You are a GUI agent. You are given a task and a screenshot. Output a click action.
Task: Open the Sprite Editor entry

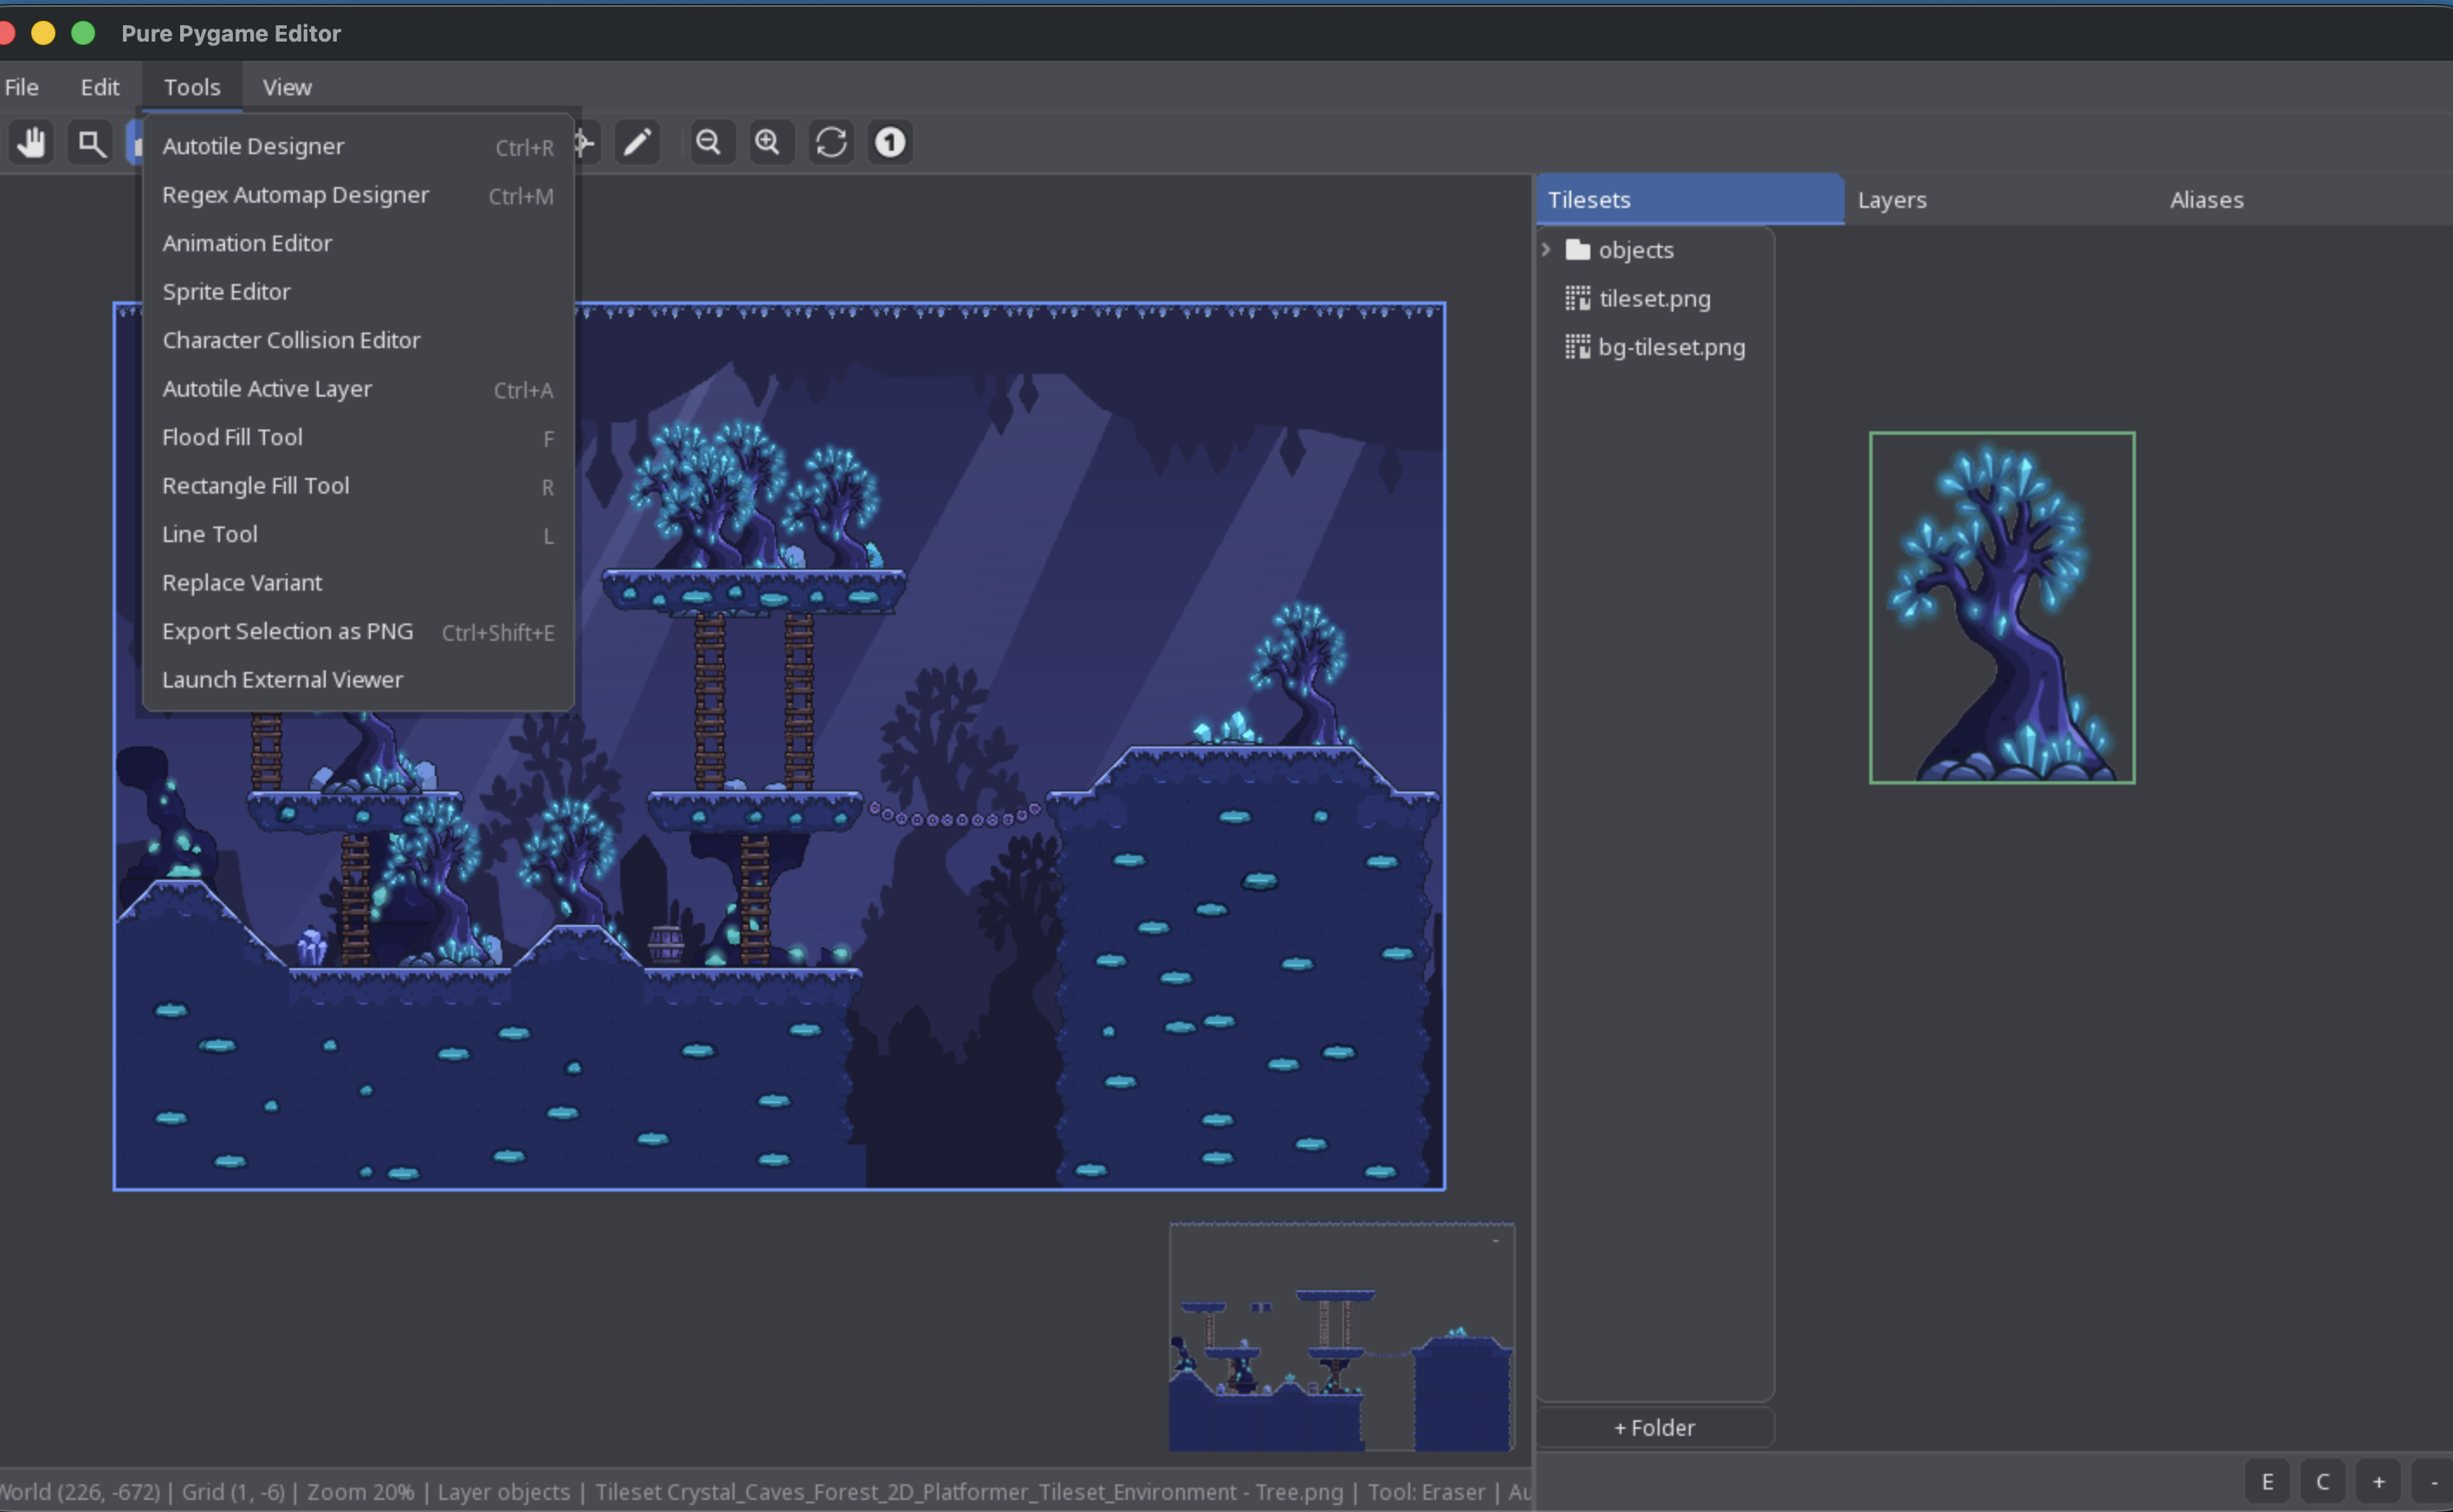358,292
